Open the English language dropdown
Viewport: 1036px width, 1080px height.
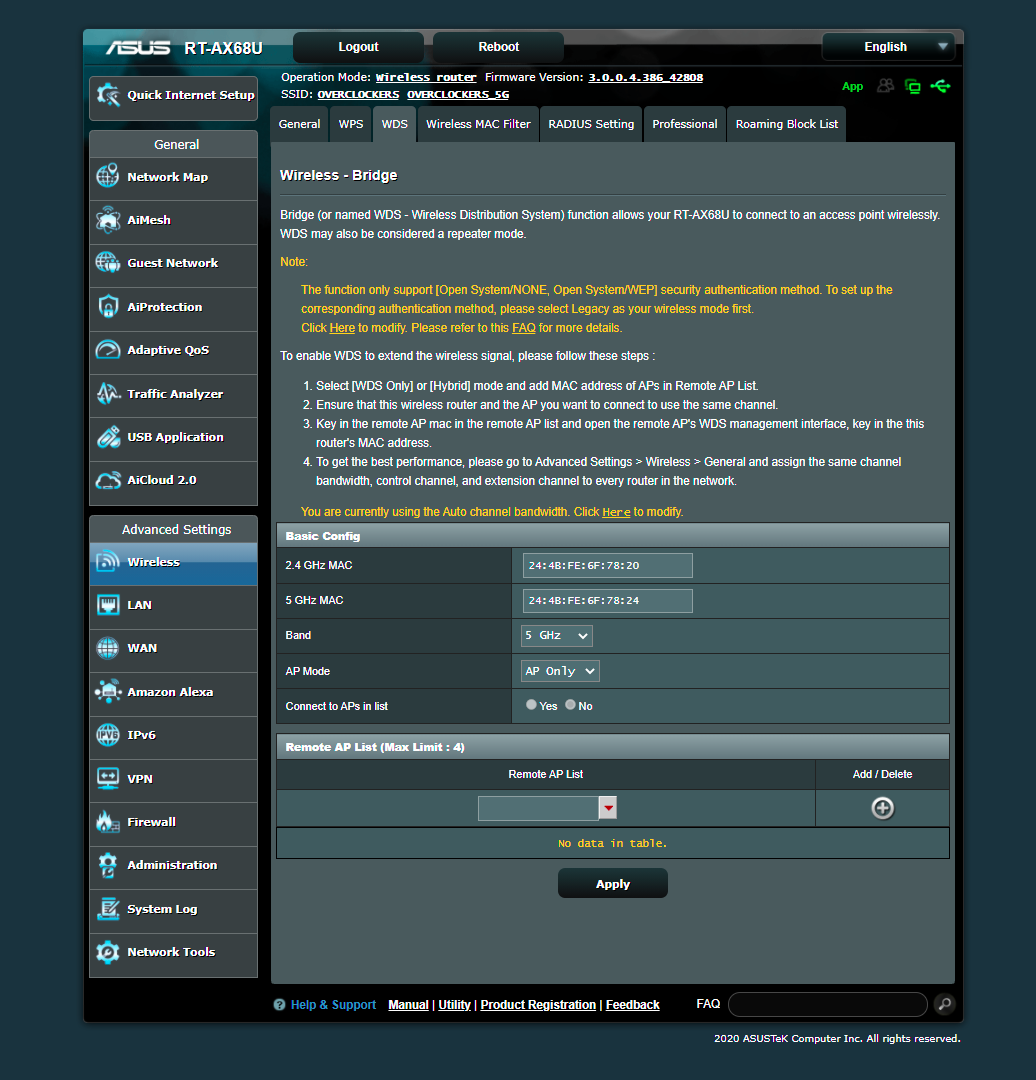888,46
